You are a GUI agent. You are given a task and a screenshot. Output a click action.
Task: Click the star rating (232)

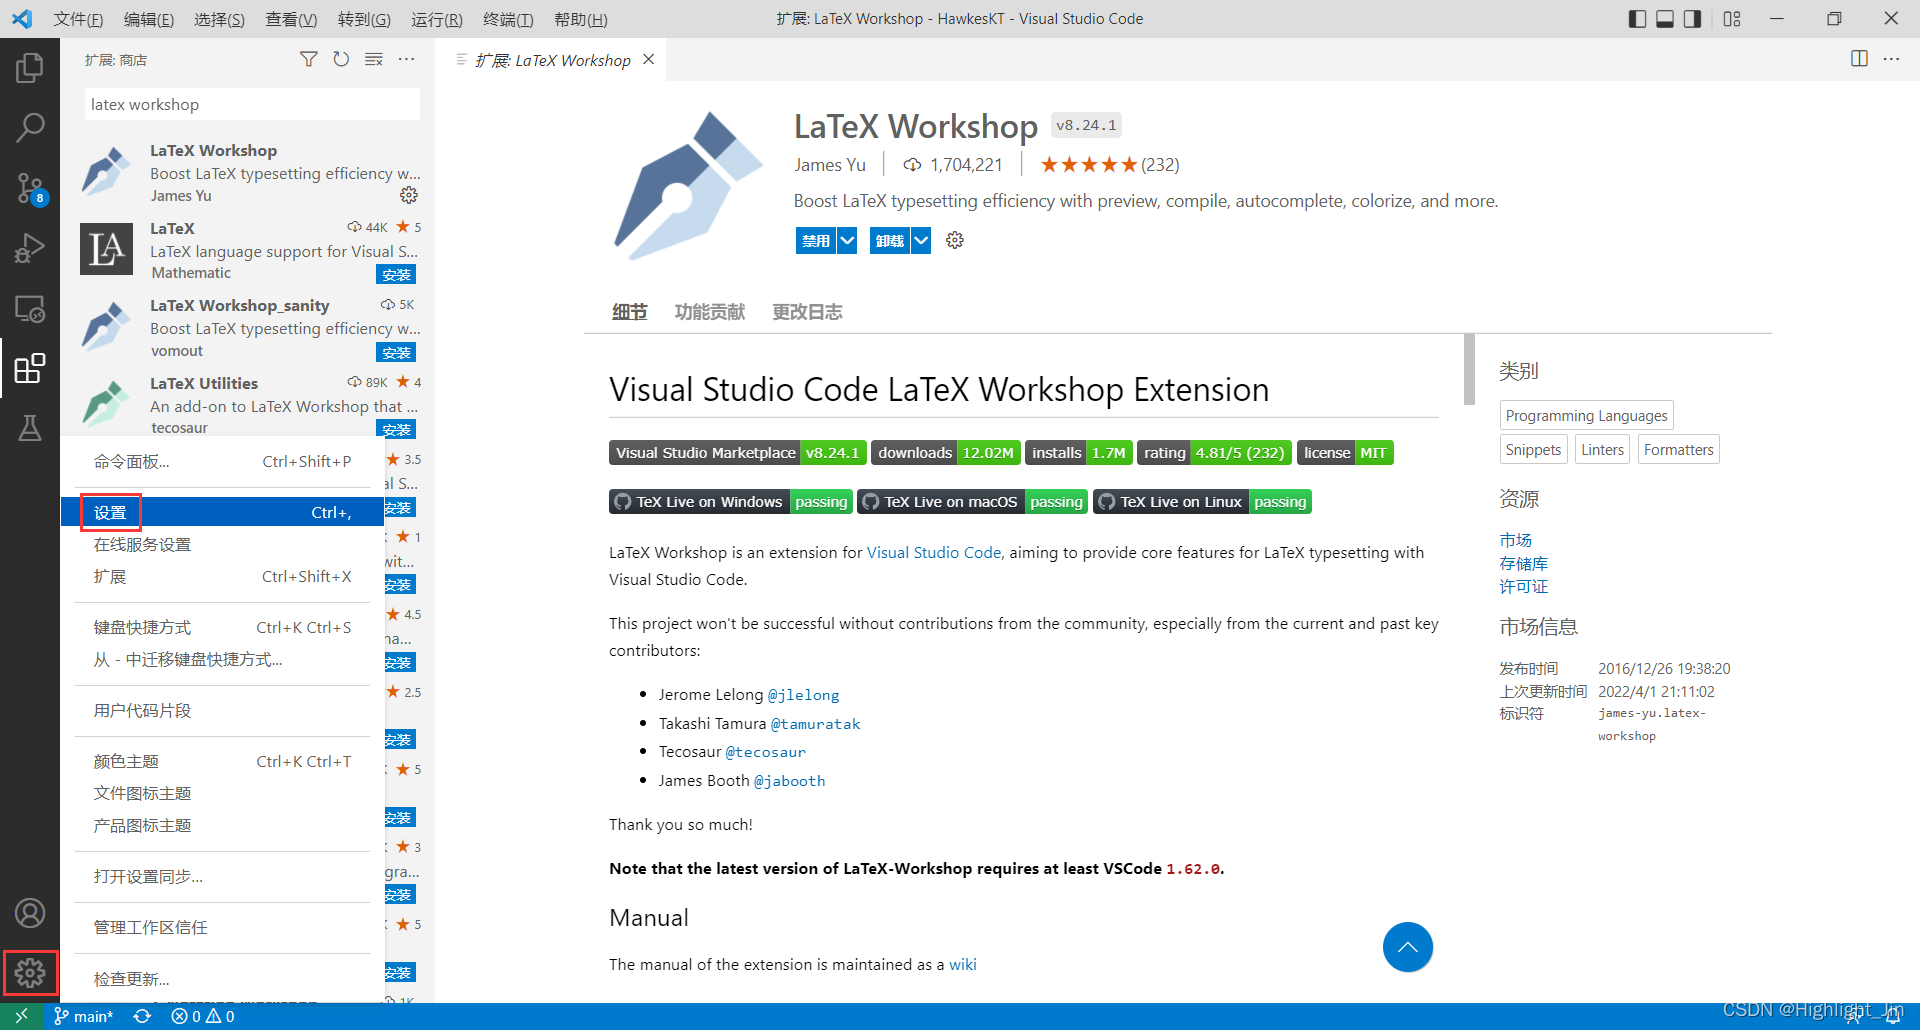pyautogui.click(x=1109, y=165)
